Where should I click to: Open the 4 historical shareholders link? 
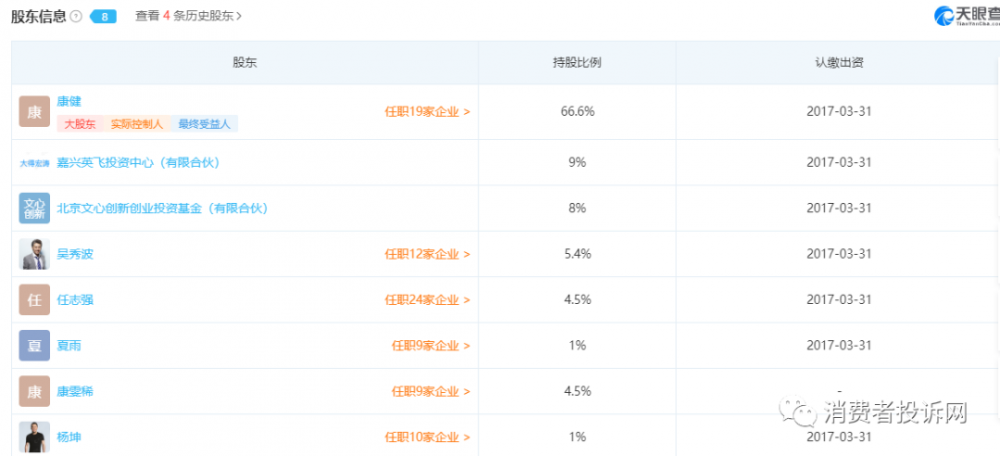pos(188,16)
